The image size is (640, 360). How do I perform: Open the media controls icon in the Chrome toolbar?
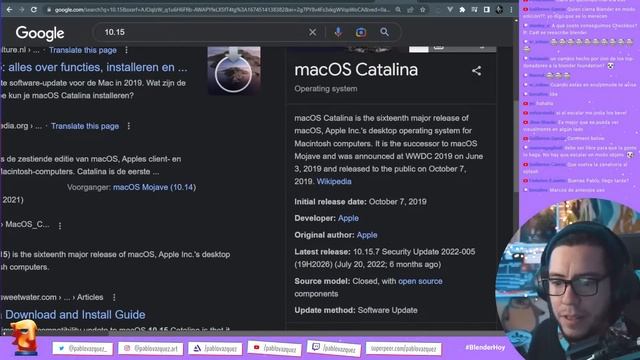pos(474,9)
